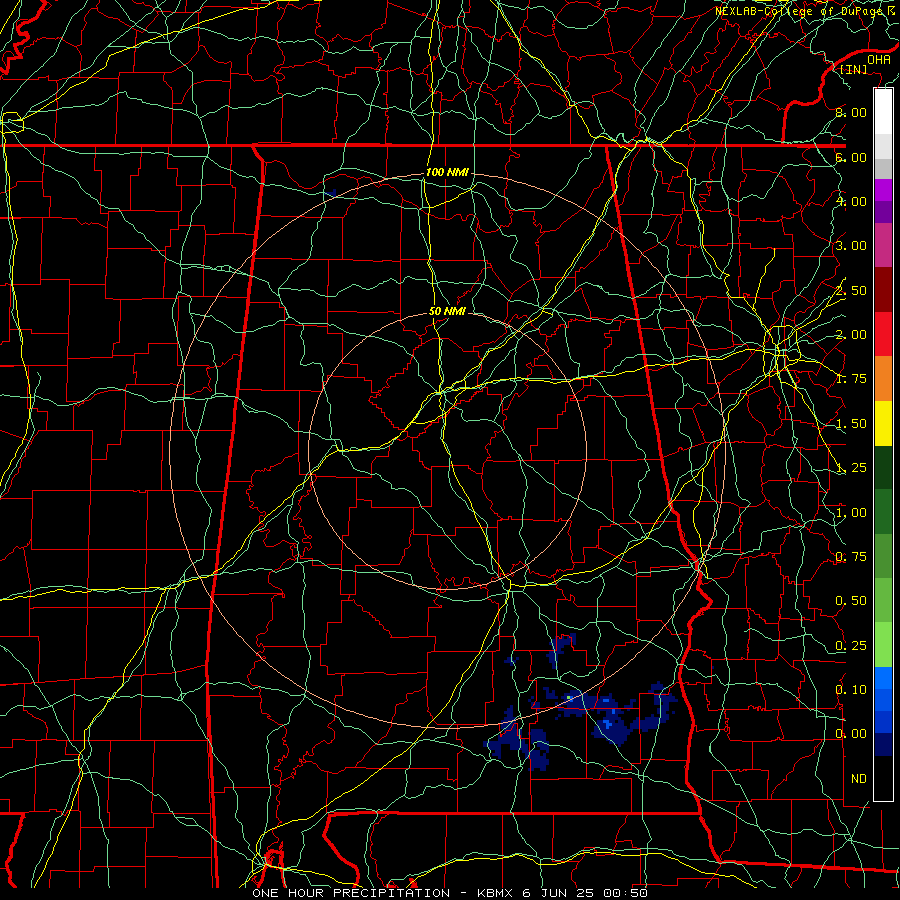Click the [IN] units label

click(x=854, y=69)
